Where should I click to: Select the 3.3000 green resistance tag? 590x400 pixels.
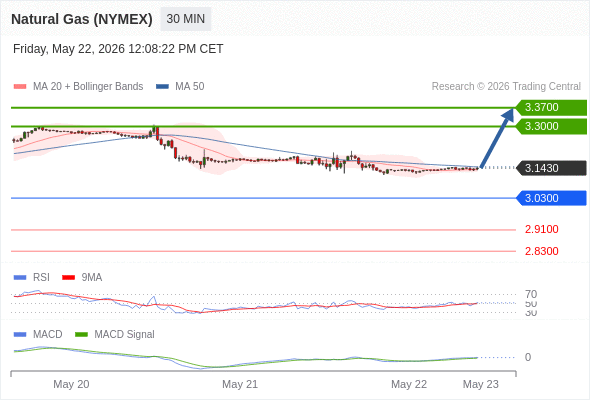click(x=550, y=126)
